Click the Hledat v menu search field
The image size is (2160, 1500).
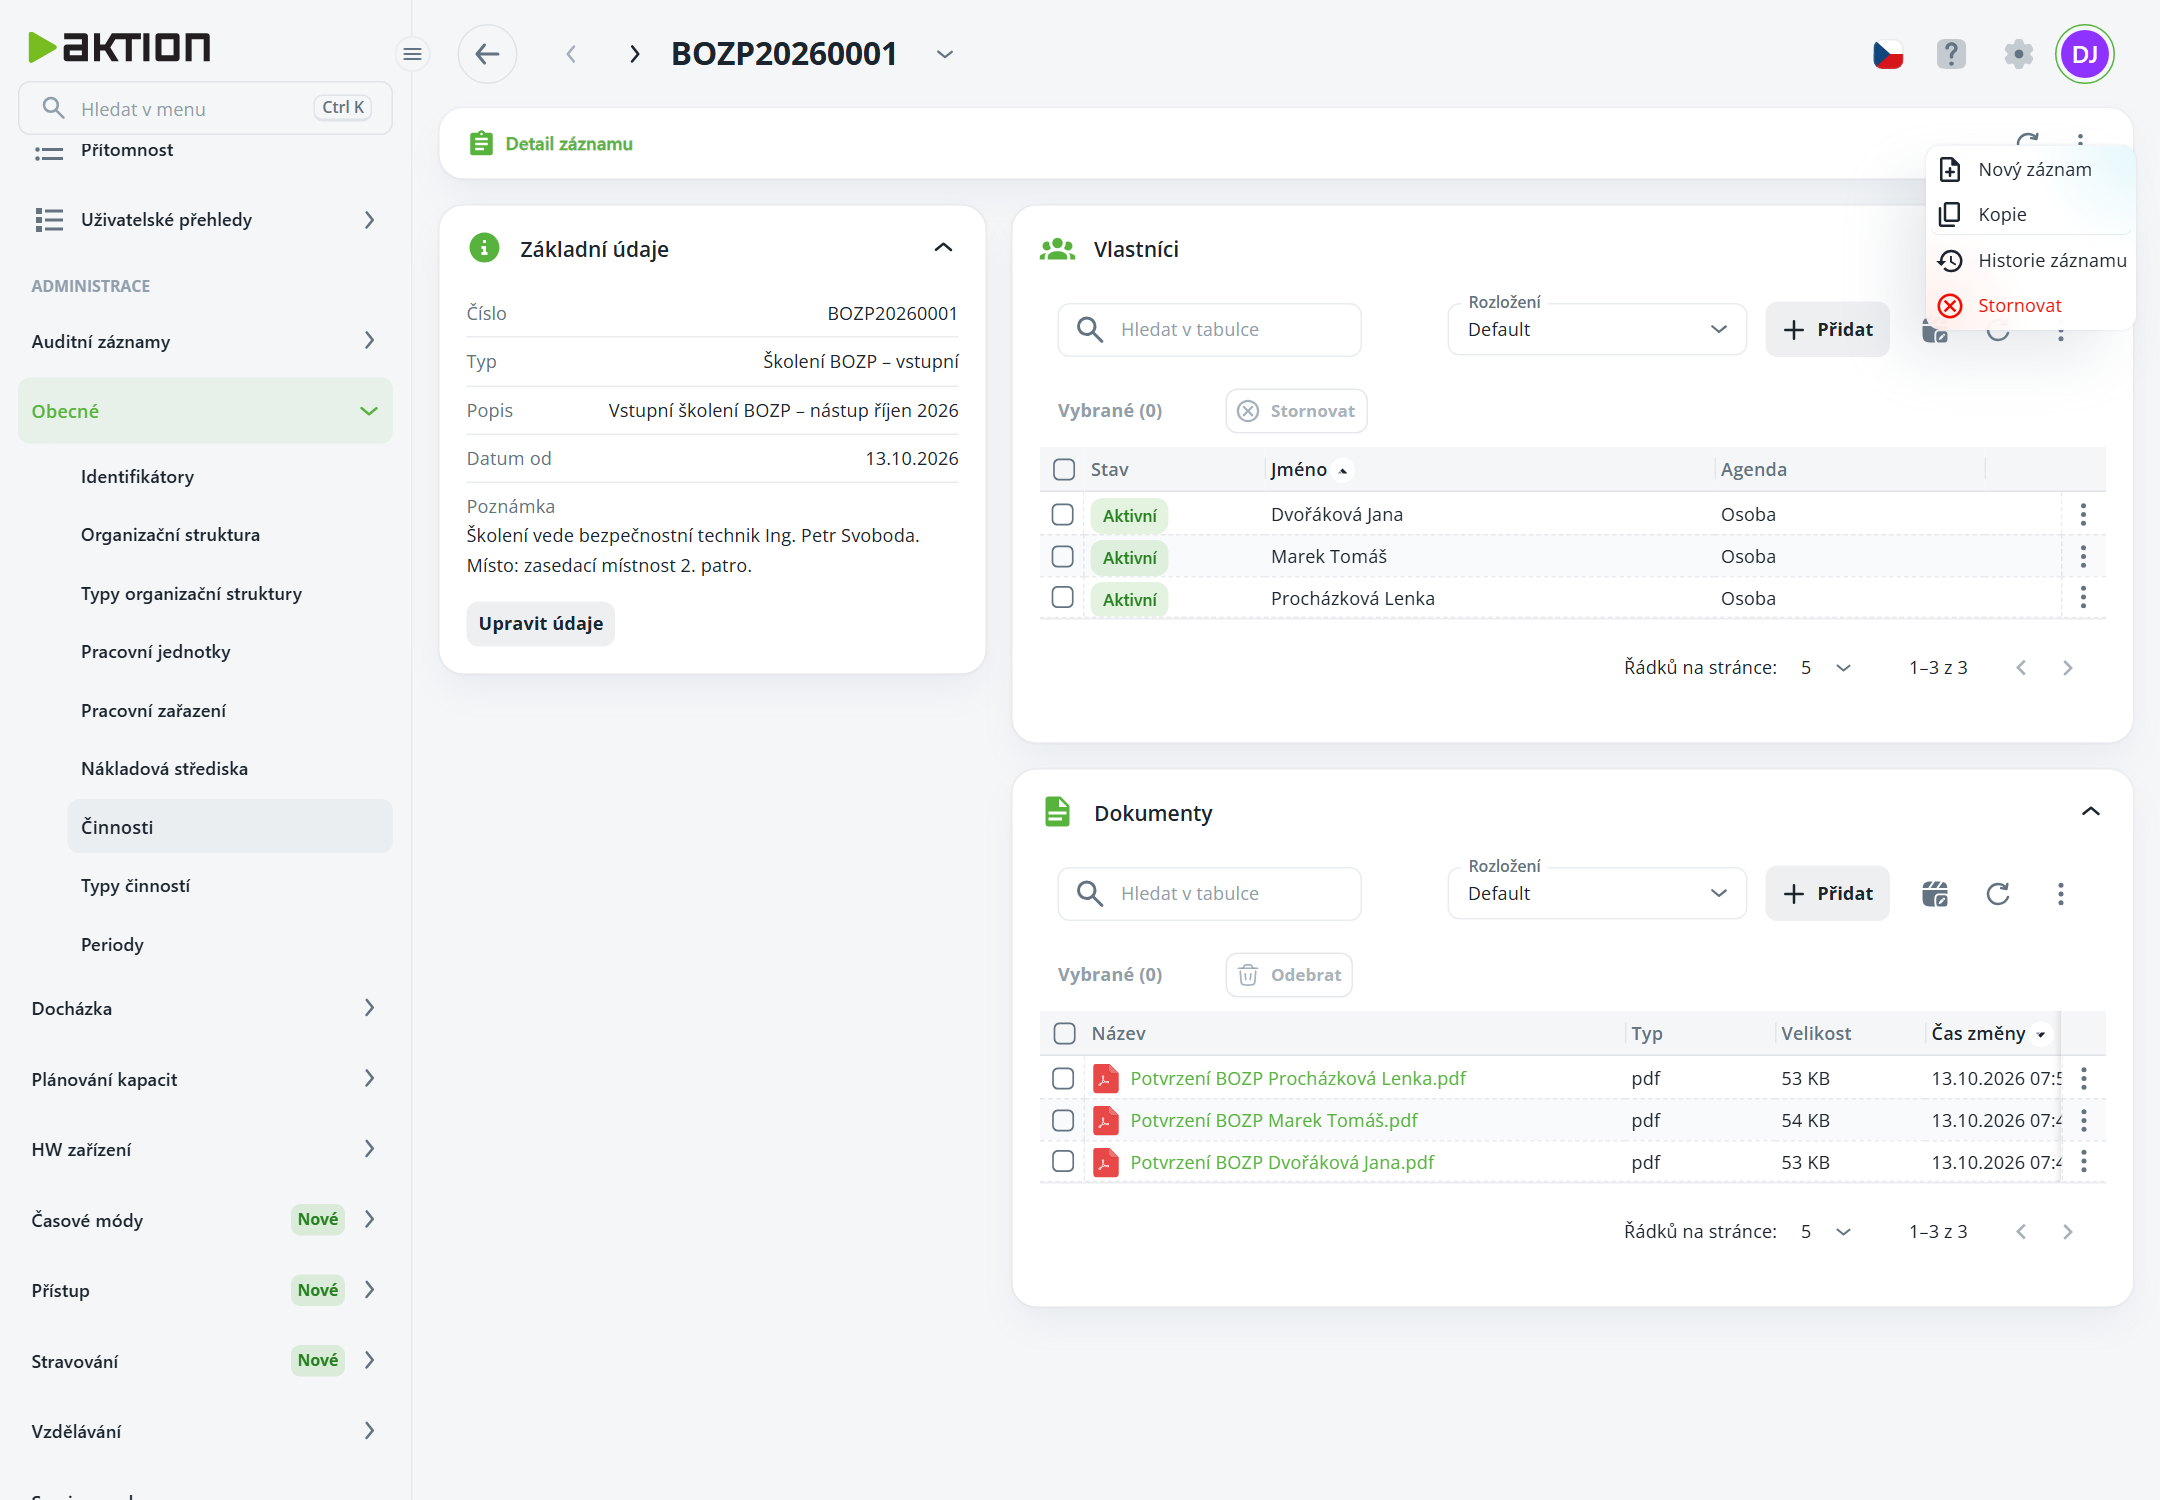[205, 108]
